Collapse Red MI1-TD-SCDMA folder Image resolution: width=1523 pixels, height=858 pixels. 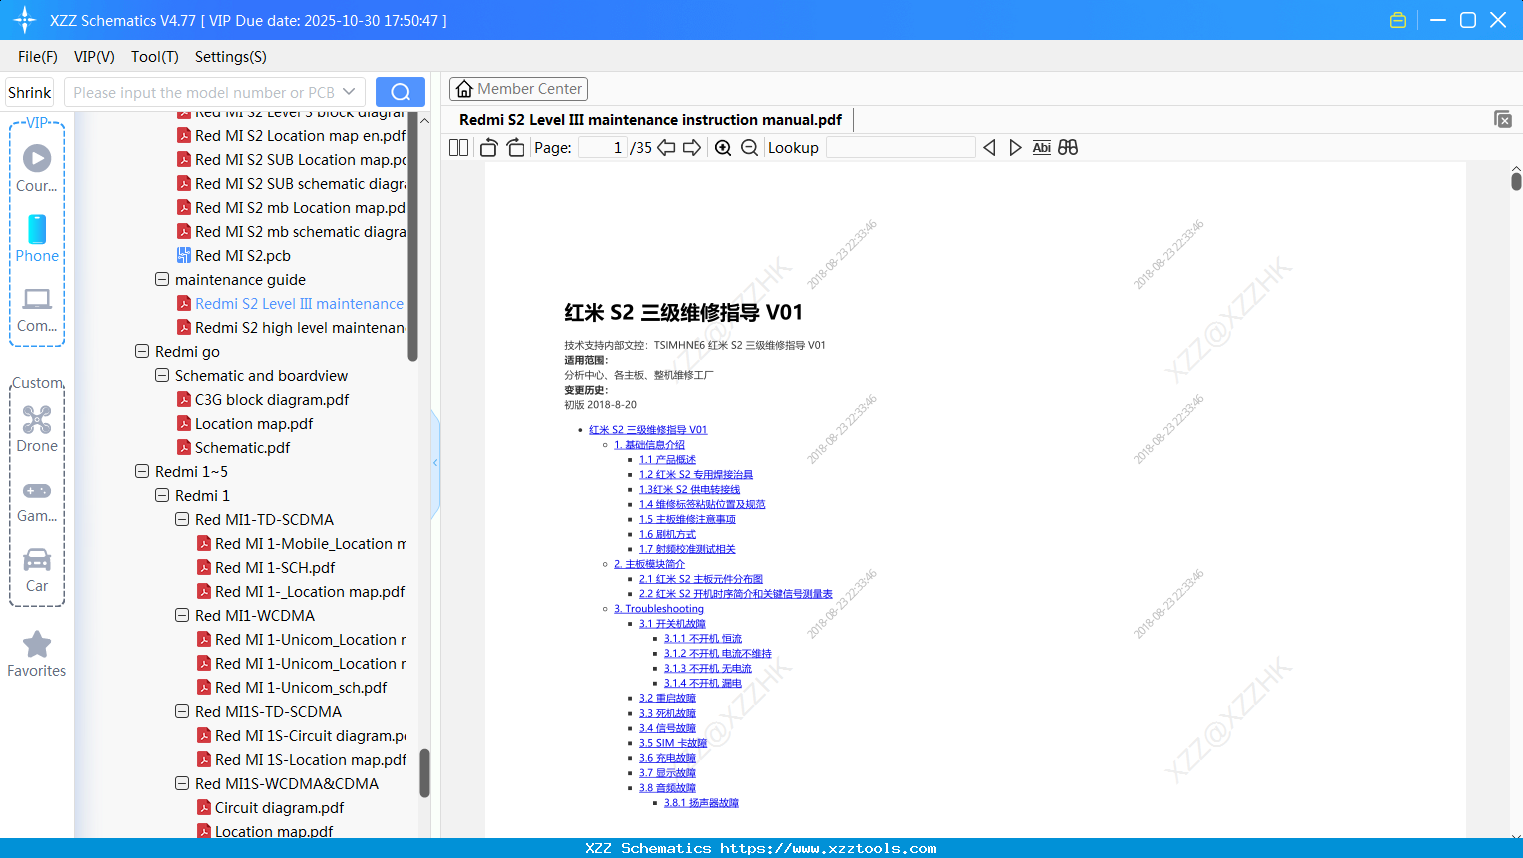point(182,519)
